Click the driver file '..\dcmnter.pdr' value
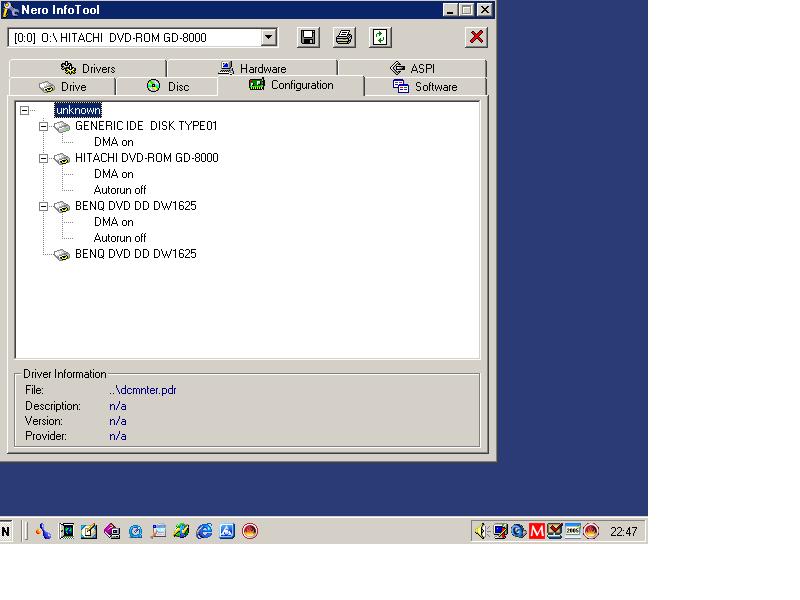 click(x=143, y=390)
